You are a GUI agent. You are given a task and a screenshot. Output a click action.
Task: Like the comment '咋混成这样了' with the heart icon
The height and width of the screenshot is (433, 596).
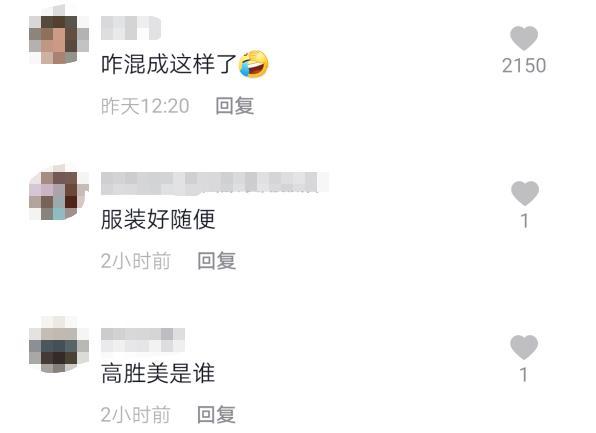524,38
